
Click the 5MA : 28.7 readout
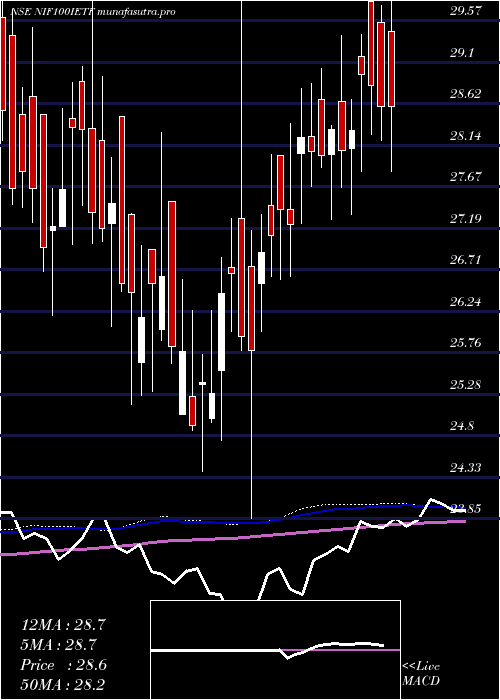click(x=58, y=645)
